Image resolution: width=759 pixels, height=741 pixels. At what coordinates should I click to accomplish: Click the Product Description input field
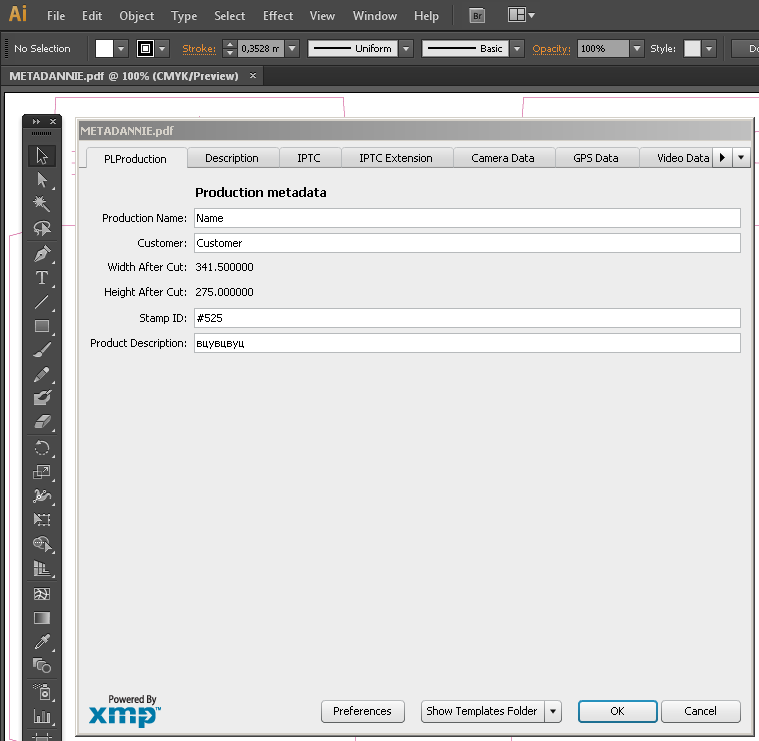coord(467,343)
